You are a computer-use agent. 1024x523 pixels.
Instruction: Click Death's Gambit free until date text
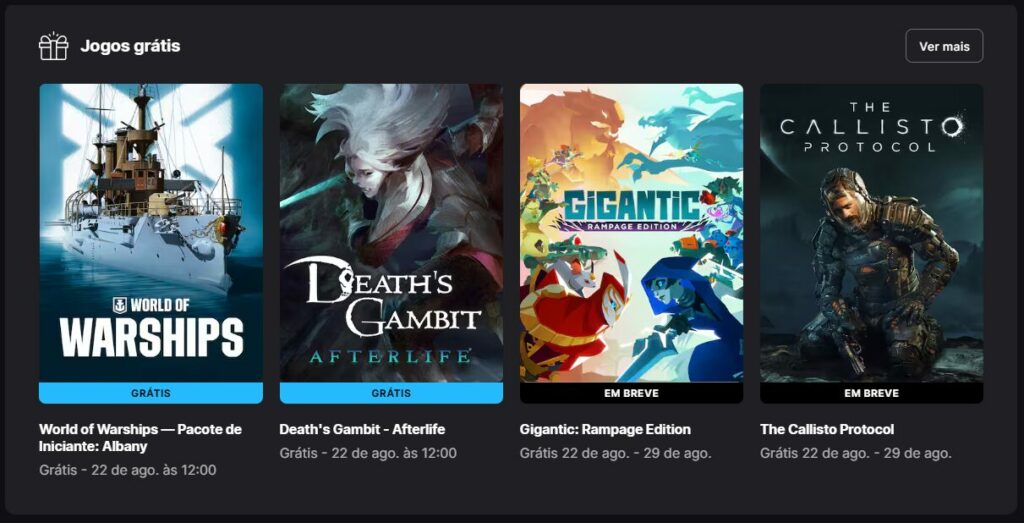(368, 453)
